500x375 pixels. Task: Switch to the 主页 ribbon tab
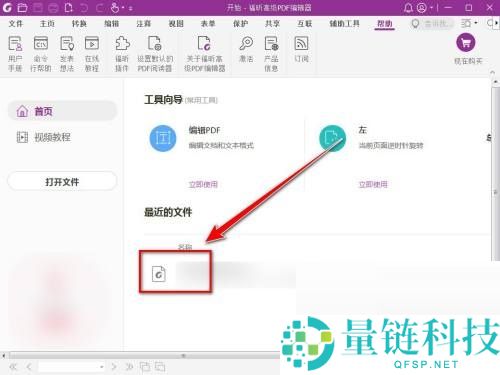click(x=47, y=24)
